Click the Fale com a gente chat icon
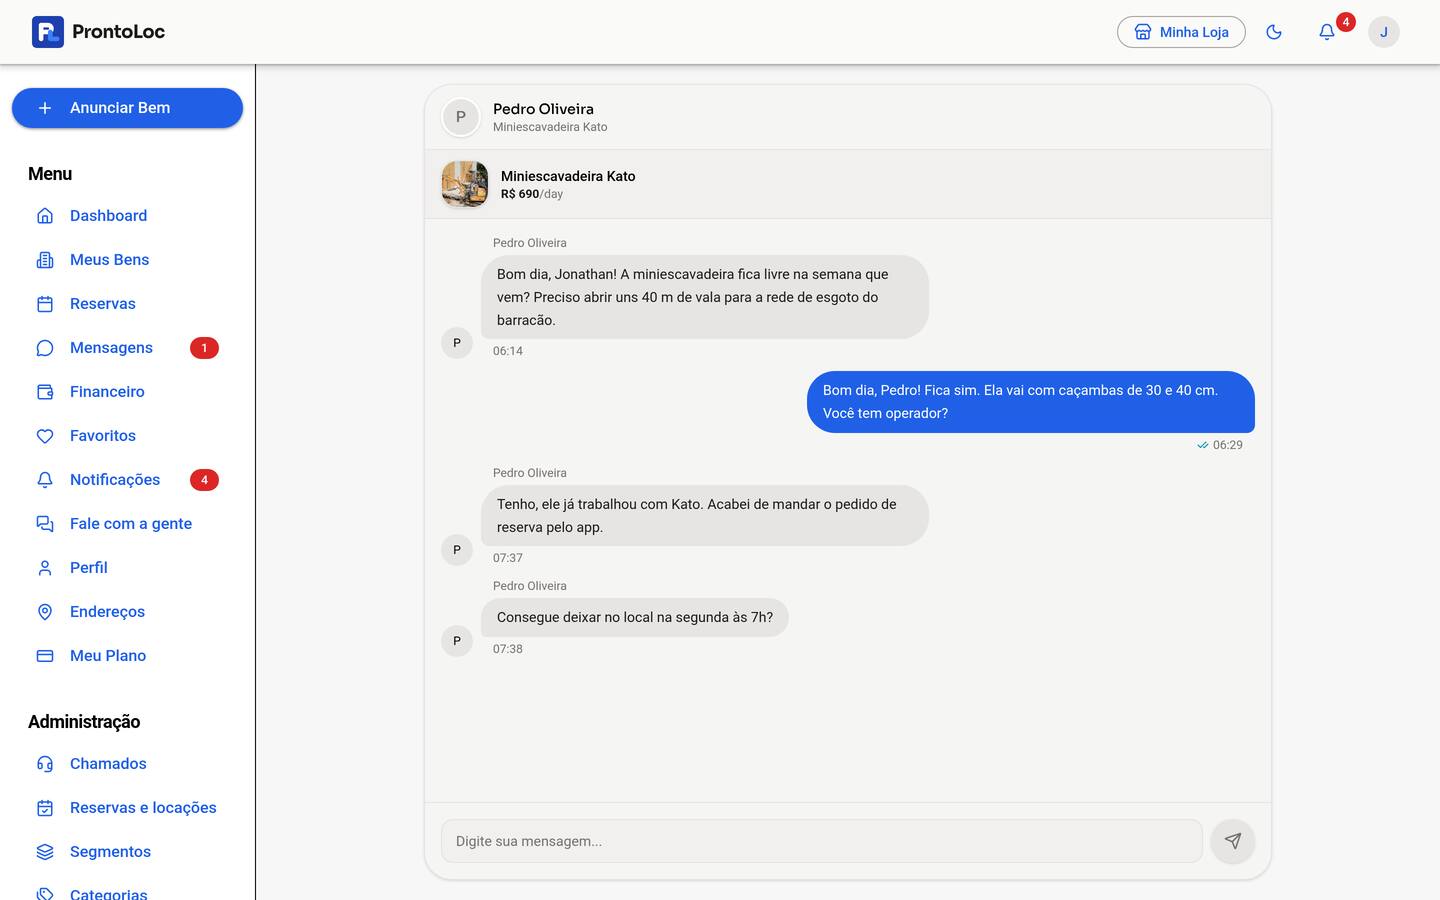The height and width of the screenshot is (900, 1440). [45, 524]
